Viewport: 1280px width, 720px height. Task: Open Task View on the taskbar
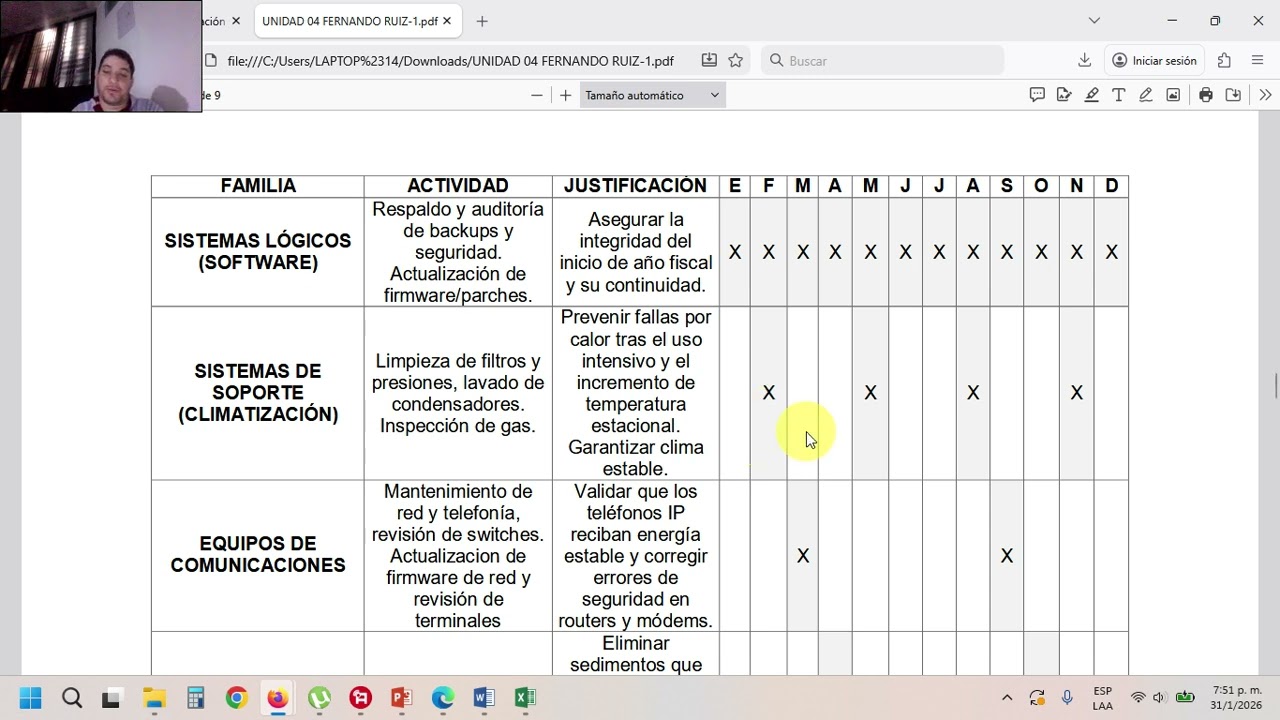112,697
